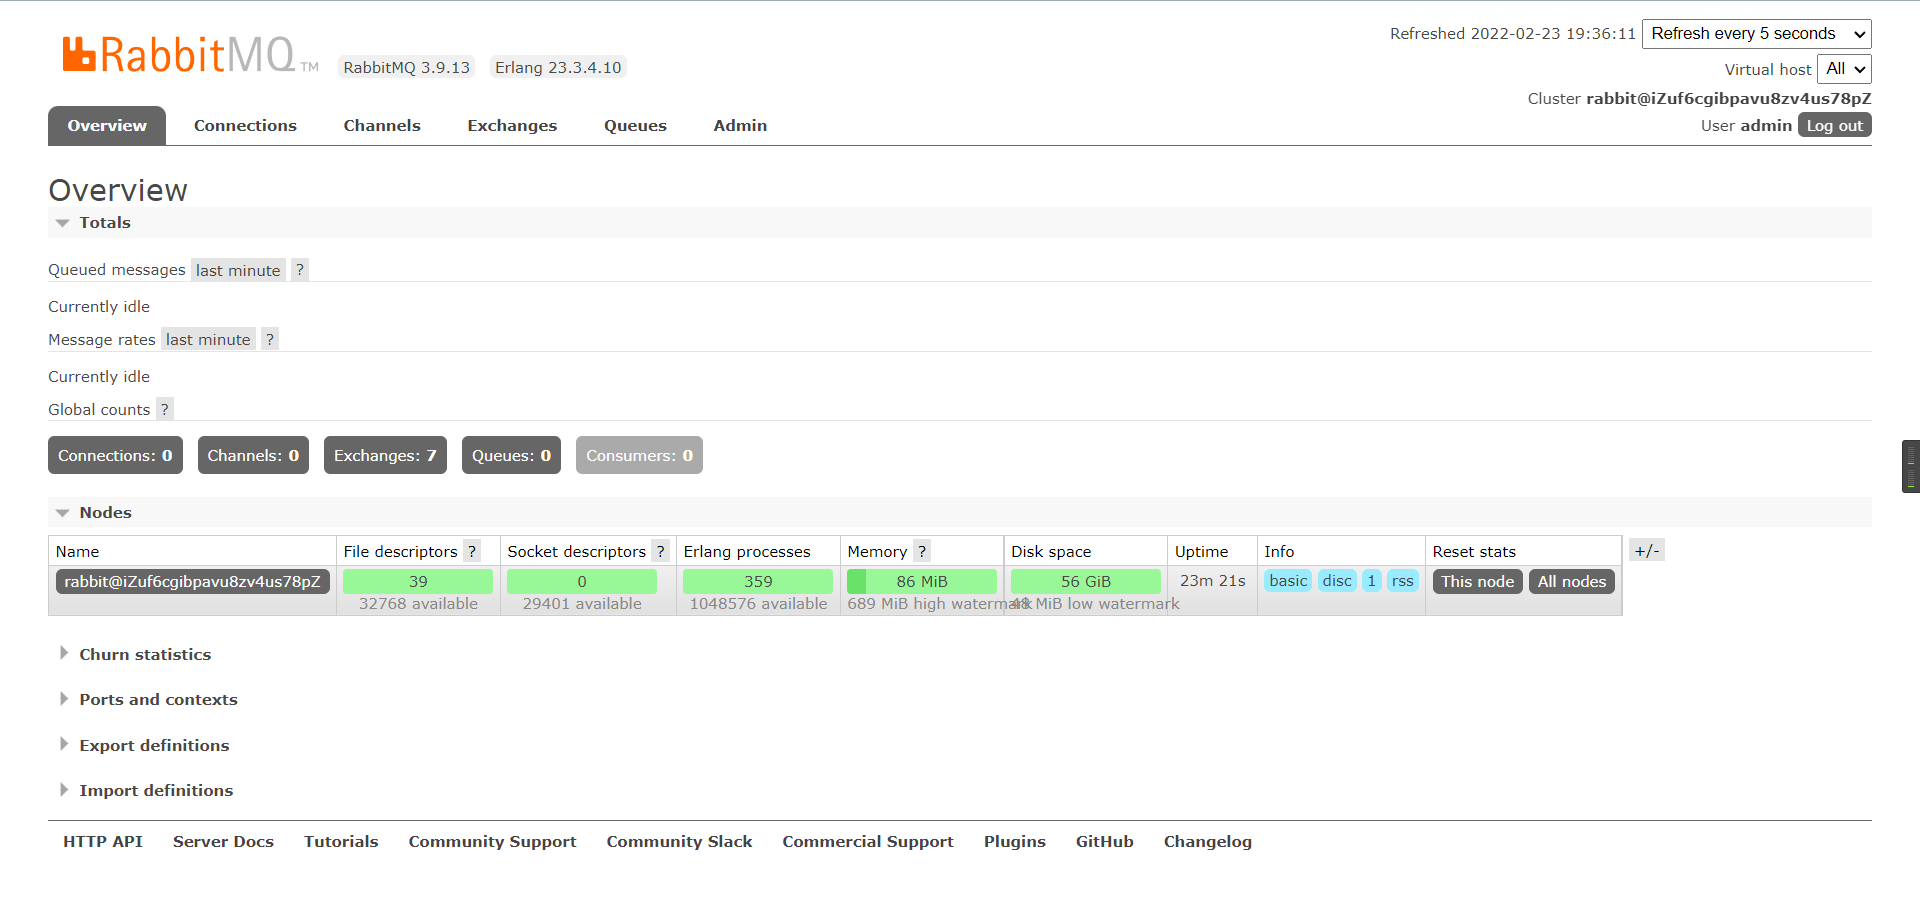Open the Tutorials link

pyautogui.click(x=341, y=842)
